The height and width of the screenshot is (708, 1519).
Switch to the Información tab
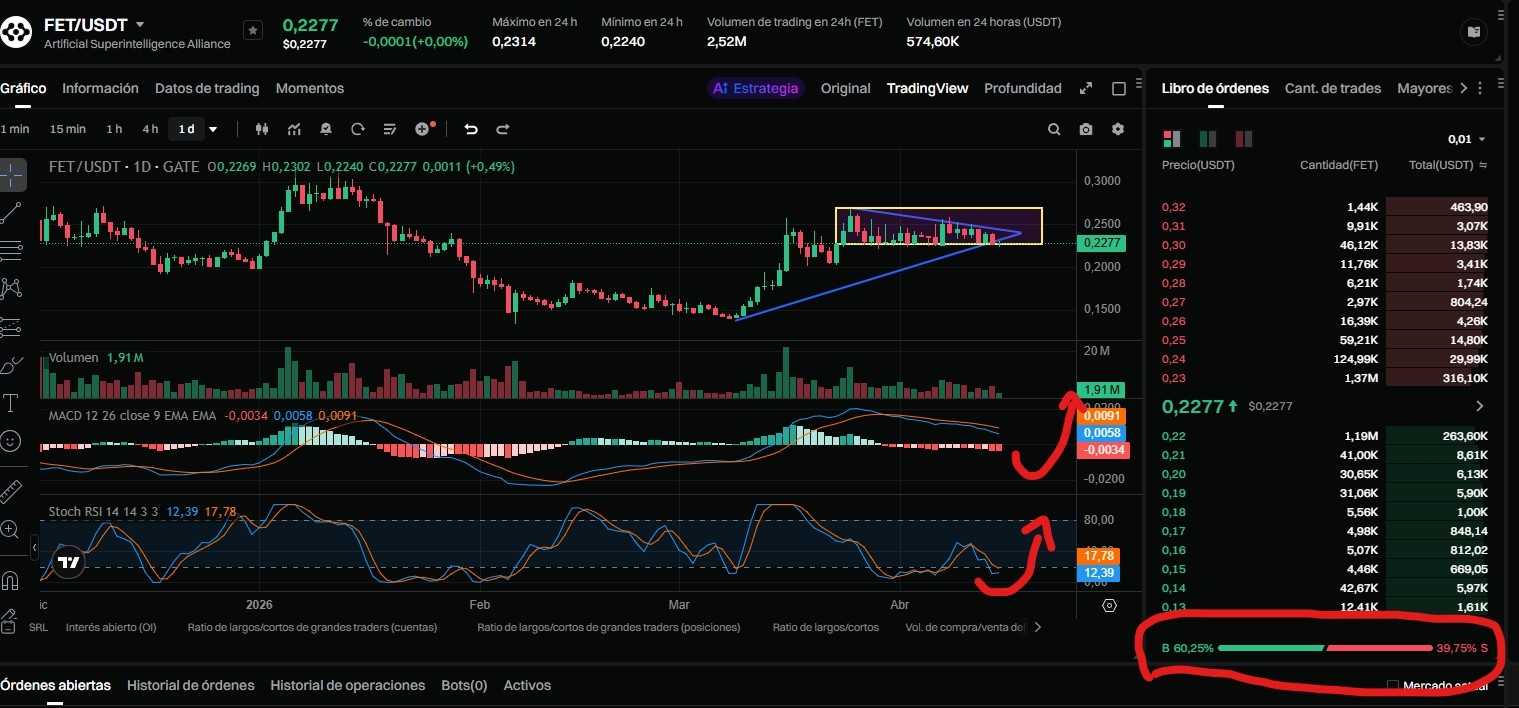100,88
